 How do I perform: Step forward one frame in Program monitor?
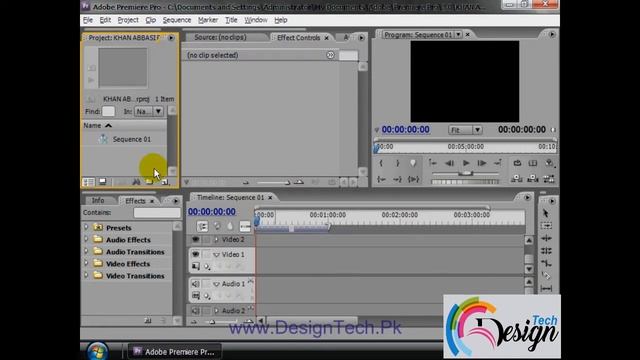pyautogui.click(x=482, y=163)
